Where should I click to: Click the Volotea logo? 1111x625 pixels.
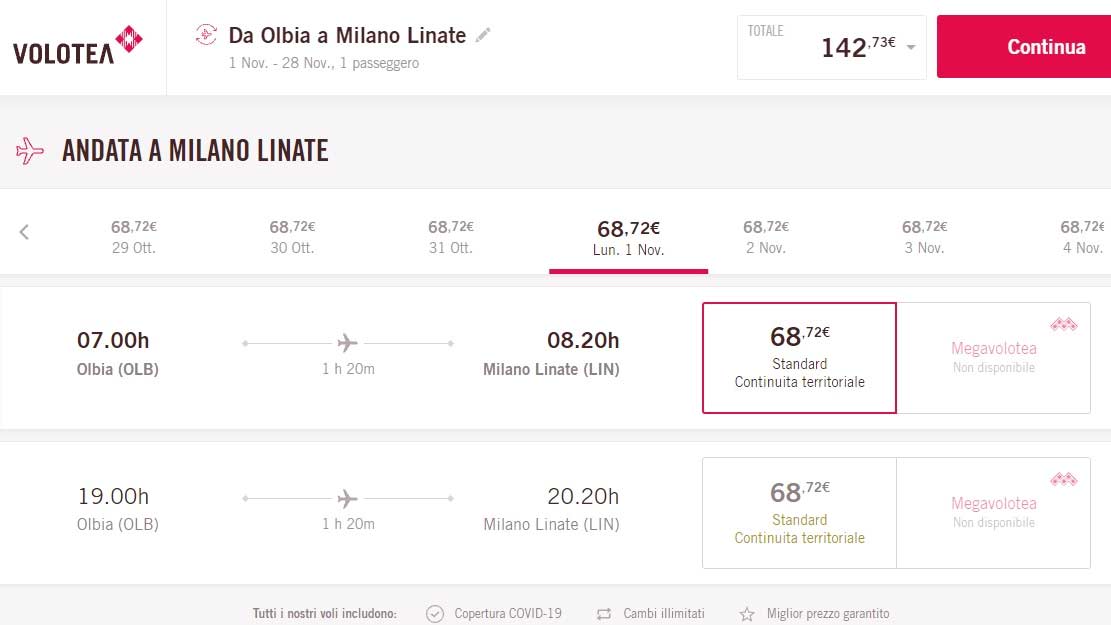[x=78, y=45]
